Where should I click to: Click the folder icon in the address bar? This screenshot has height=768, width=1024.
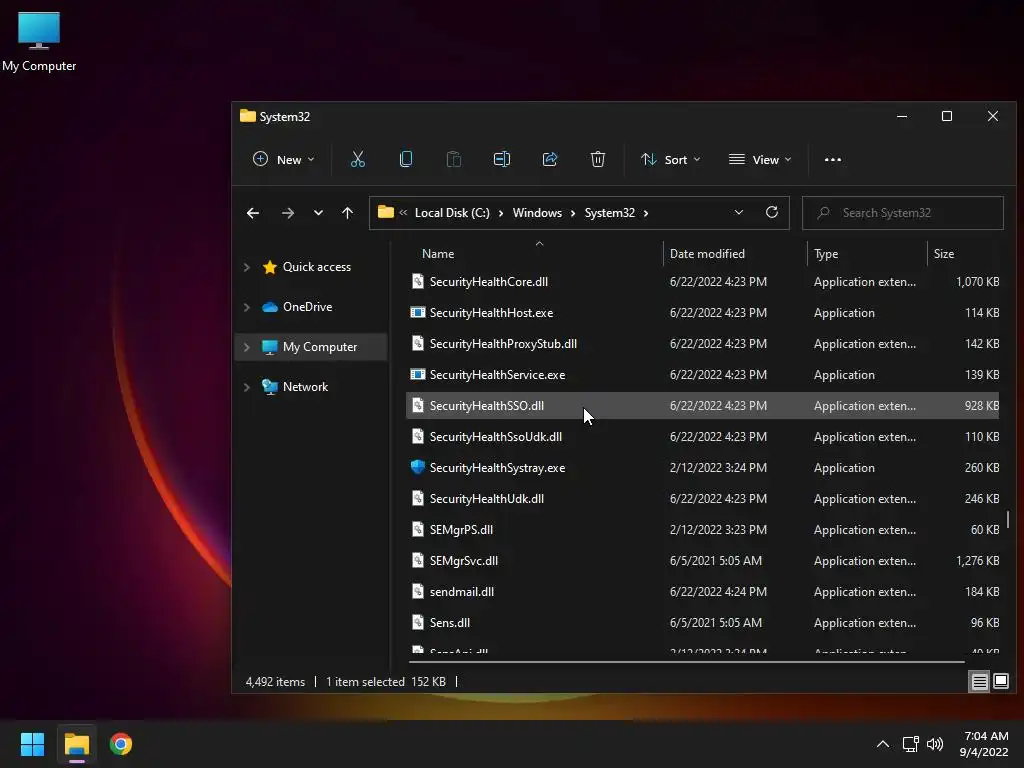(x=385, y=212)
